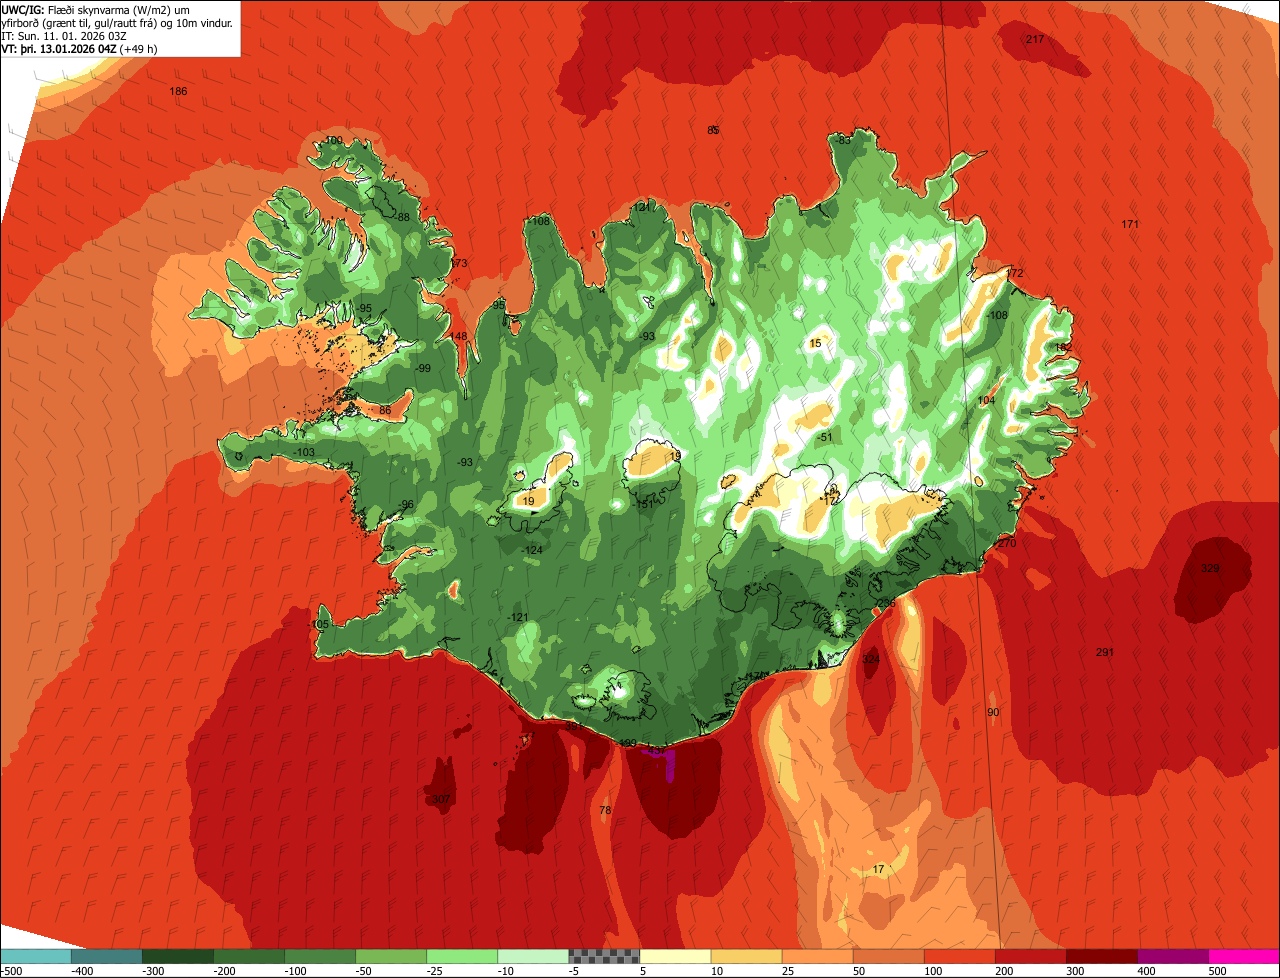The height and width of the screenshot is (978, 1280).
Task: Click the map value -96 in west Iceland
Action: pyautogui.click(x=404, y=504)
